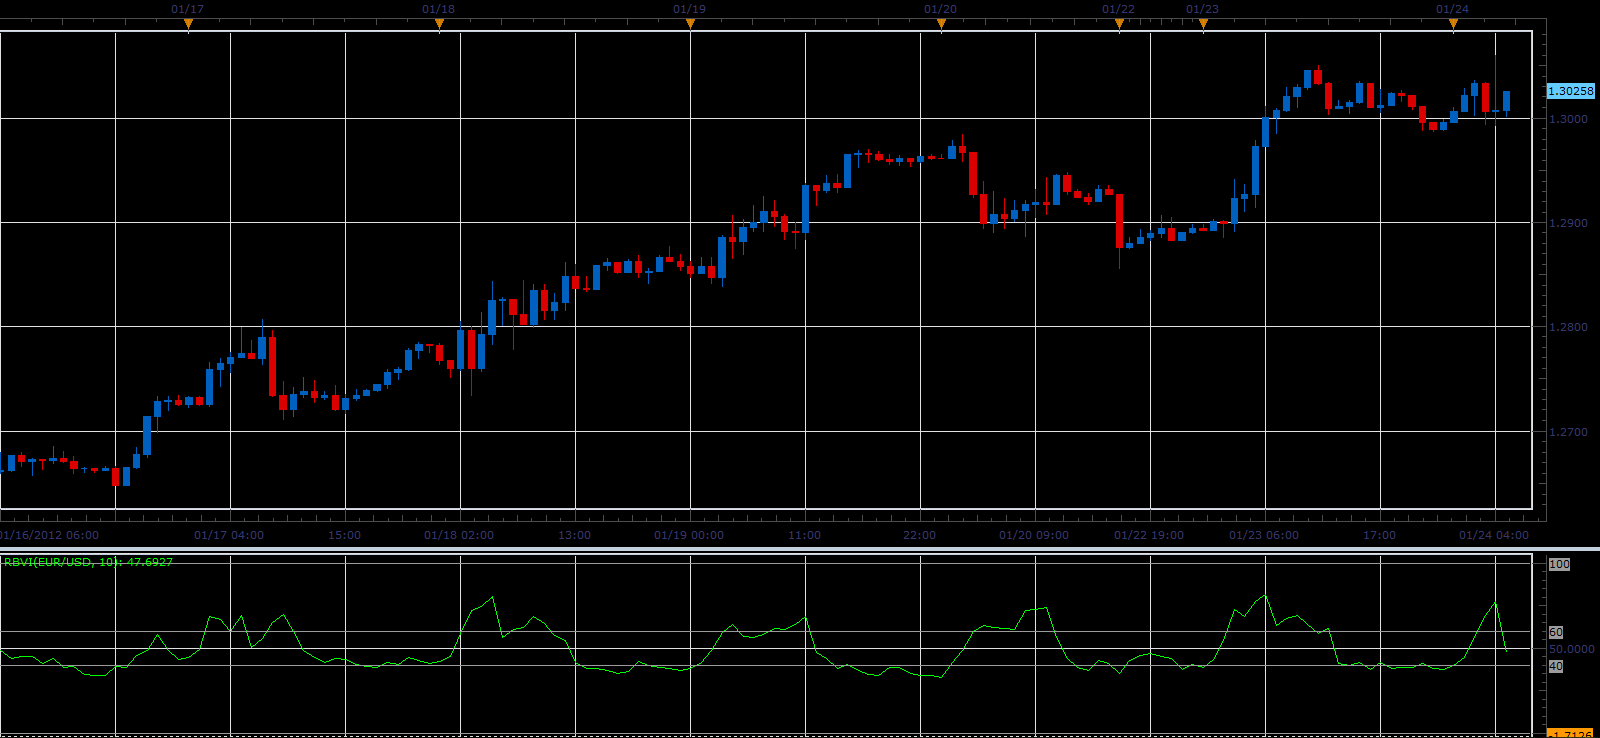Click the latest blue candle at chart's right edge
1600x738 pixels.
pos(1506,101)
